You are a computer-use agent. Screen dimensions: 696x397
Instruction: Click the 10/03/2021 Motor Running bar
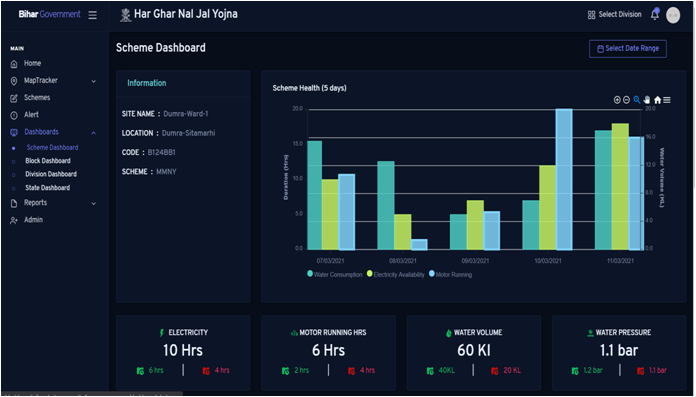pos(564,179)
